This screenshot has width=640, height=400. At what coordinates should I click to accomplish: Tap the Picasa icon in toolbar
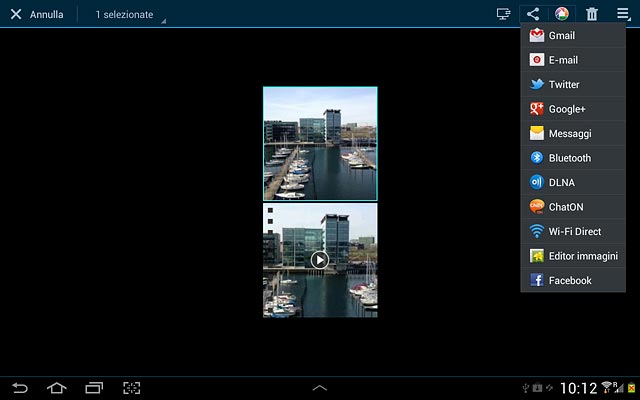click(x=562, y=14)
